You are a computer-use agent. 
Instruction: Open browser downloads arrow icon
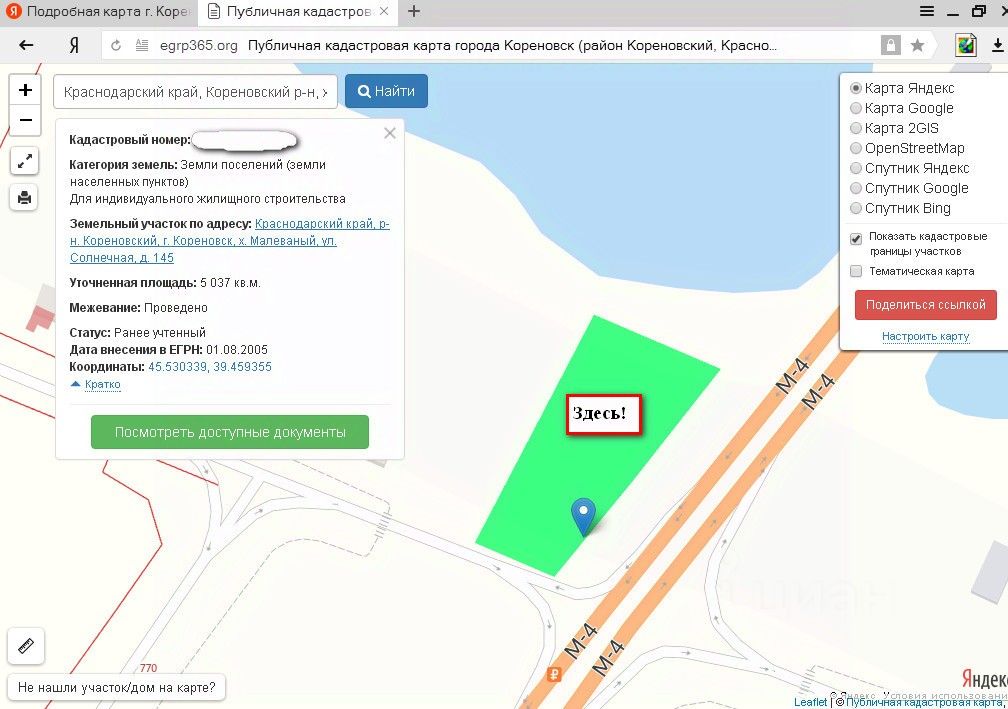click(x=997, y=45)
